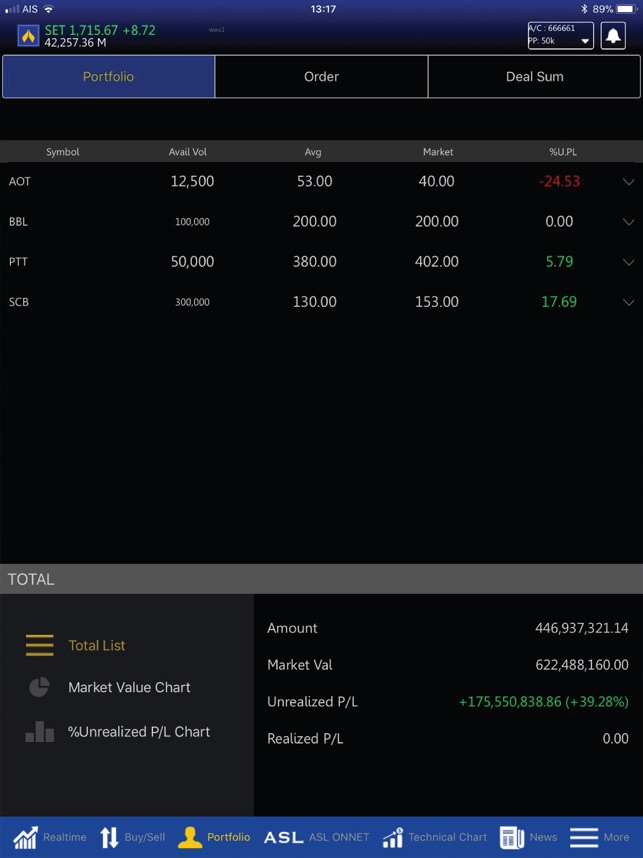Click SCB average price 130.00

pos(315,302)
